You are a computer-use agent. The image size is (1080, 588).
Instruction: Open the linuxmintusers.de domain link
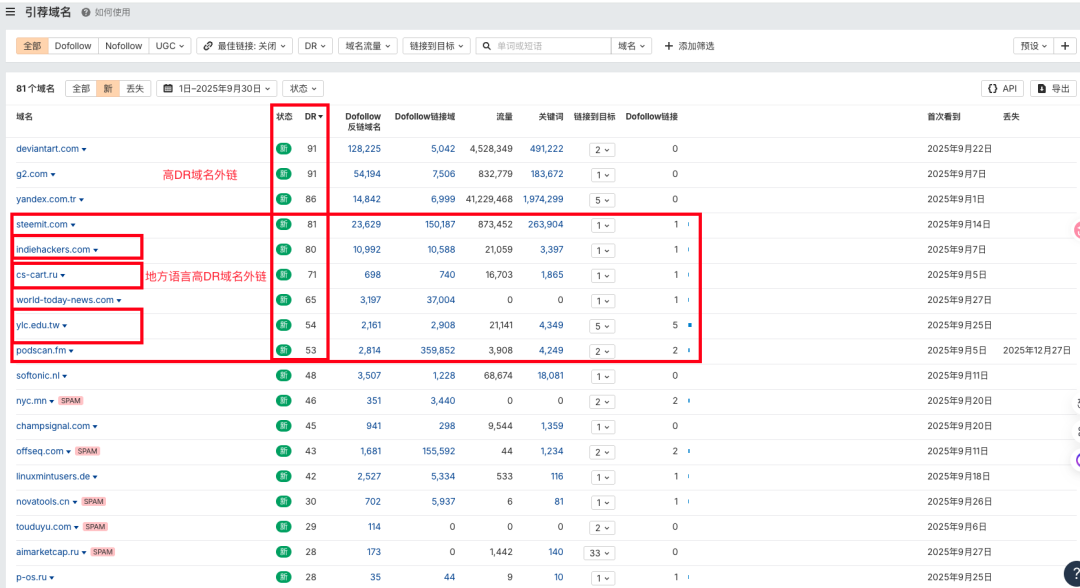point(53,476)
